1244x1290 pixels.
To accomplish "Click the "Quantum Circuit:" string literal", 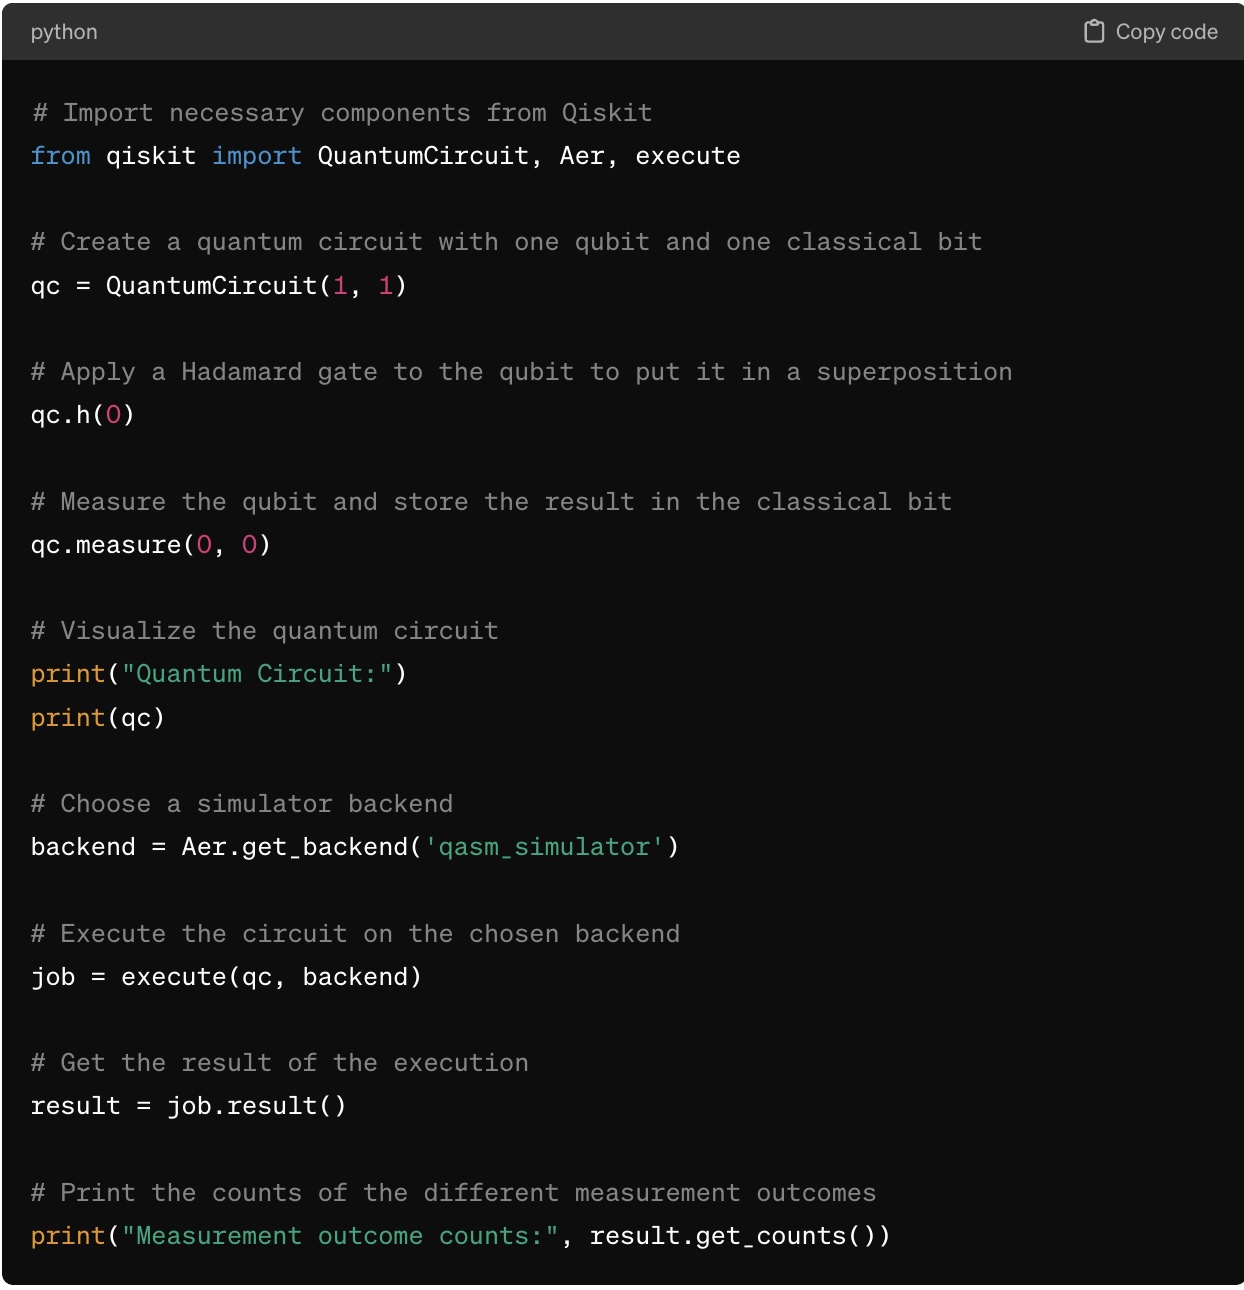I will (x=256, y=674).
